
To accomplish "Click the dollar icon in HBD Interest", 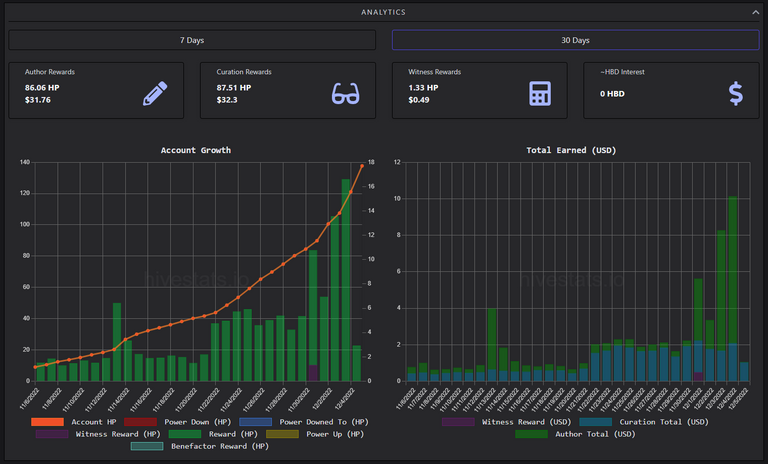I will pyautogui.click(x=736, y=94).
